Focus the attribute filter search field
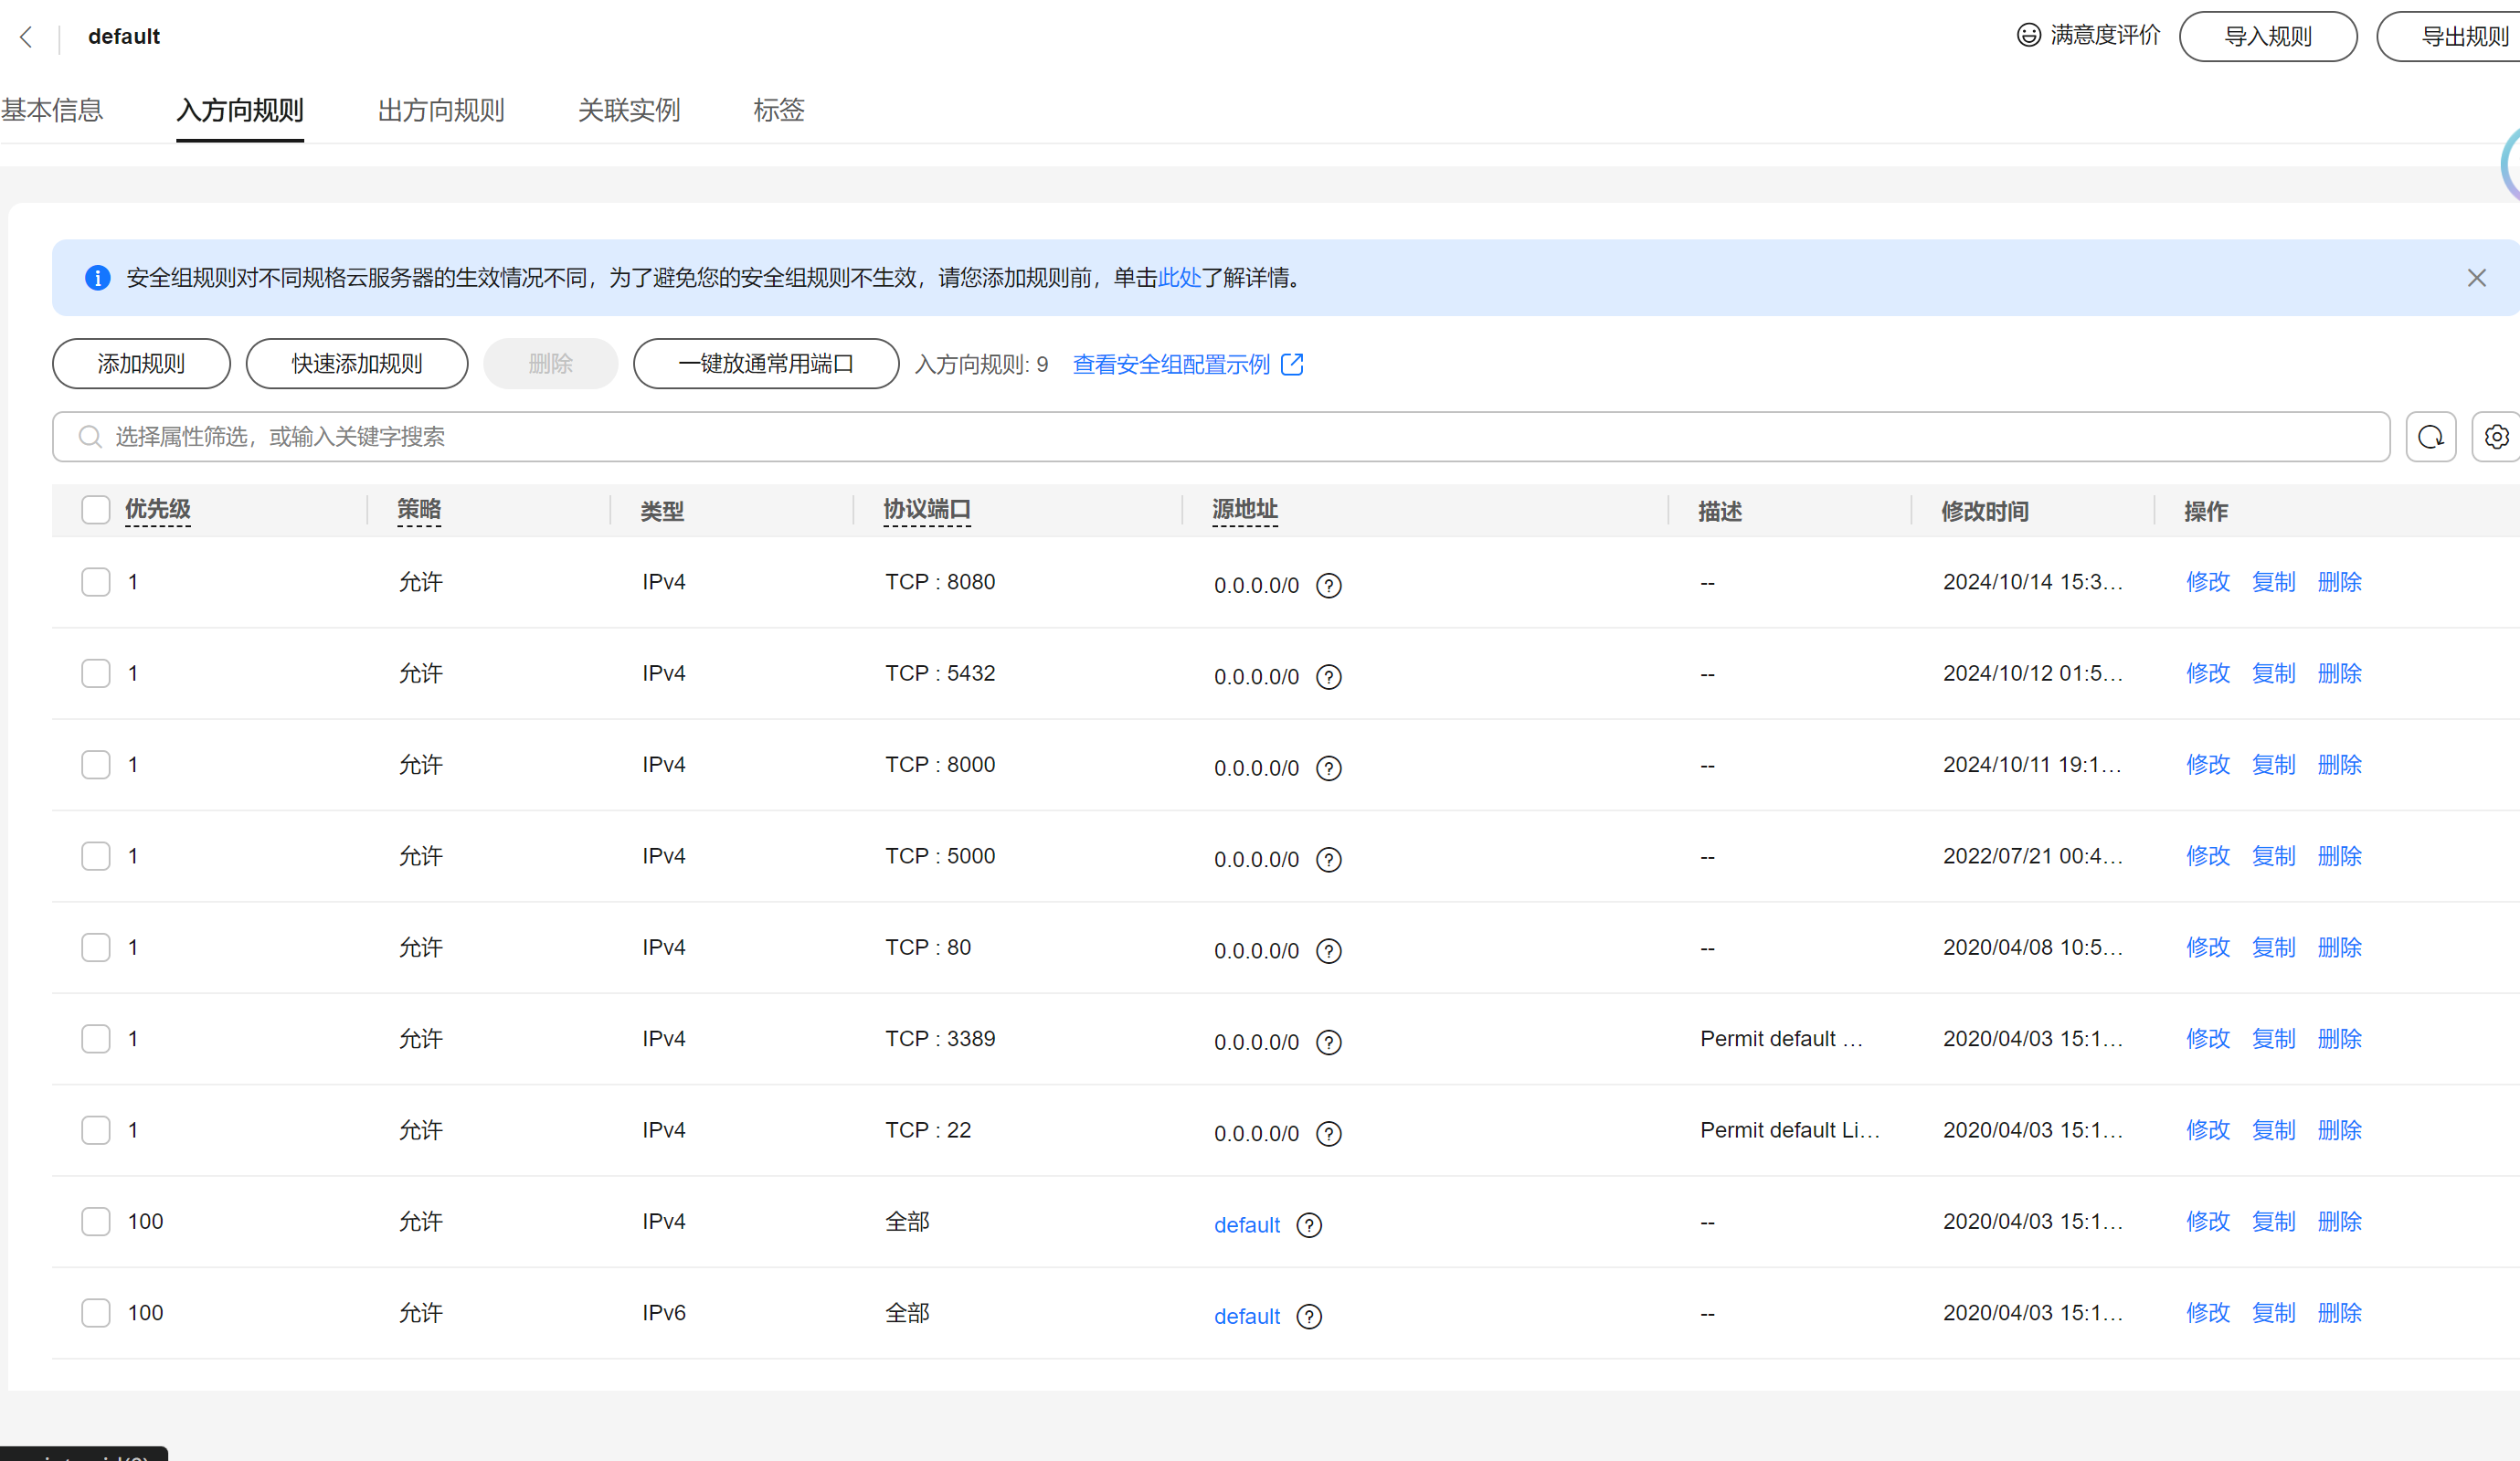The width and height of the screenshot is (2520, 1461). coord(1220,437)
